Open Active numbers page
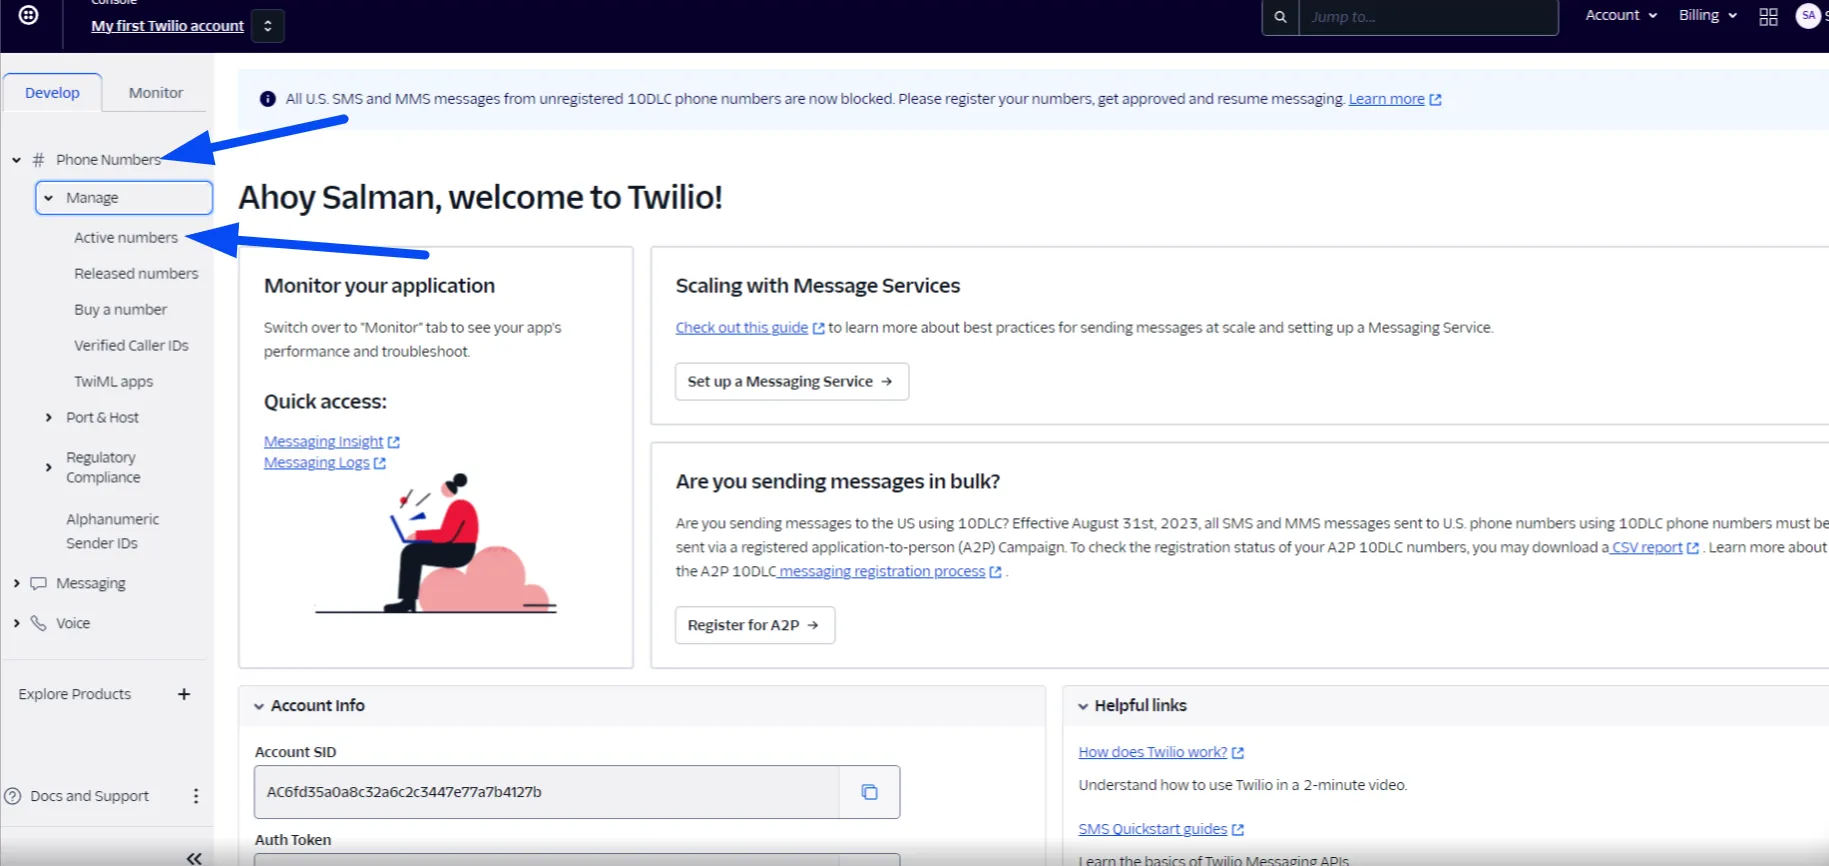Screen dimensions: 1829x866 [x=126, y=237]
